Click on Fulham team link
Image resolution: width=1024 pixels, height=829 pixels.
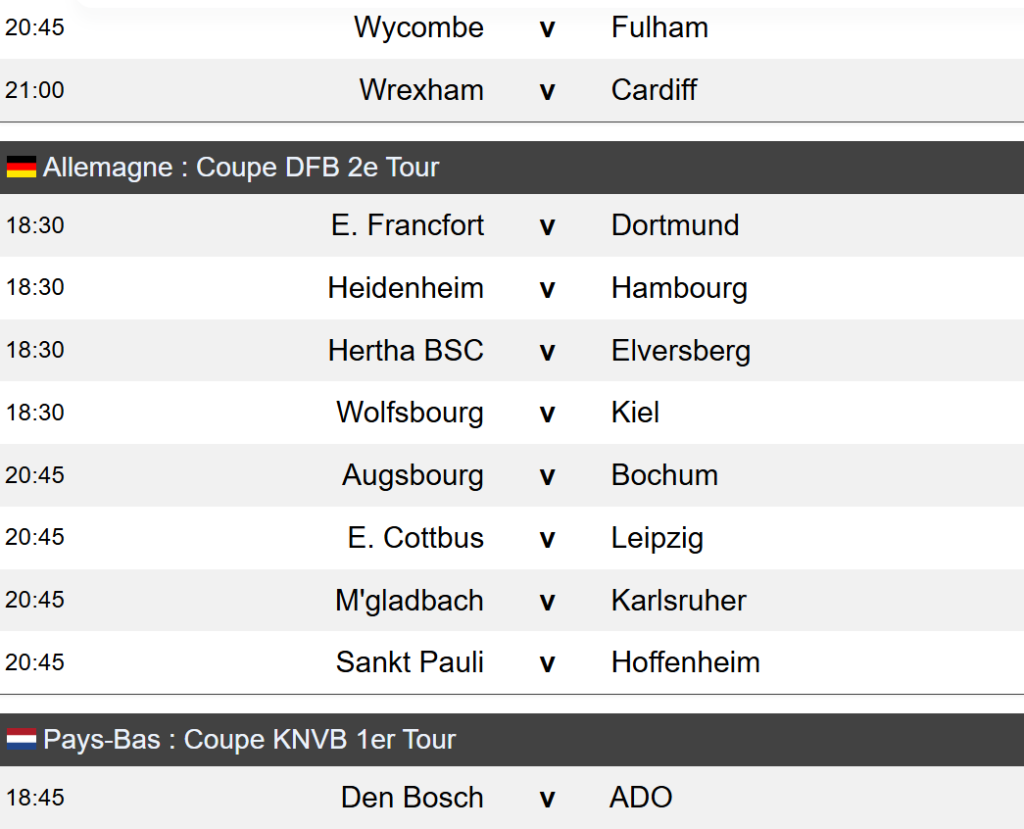[x=659, y=27]
